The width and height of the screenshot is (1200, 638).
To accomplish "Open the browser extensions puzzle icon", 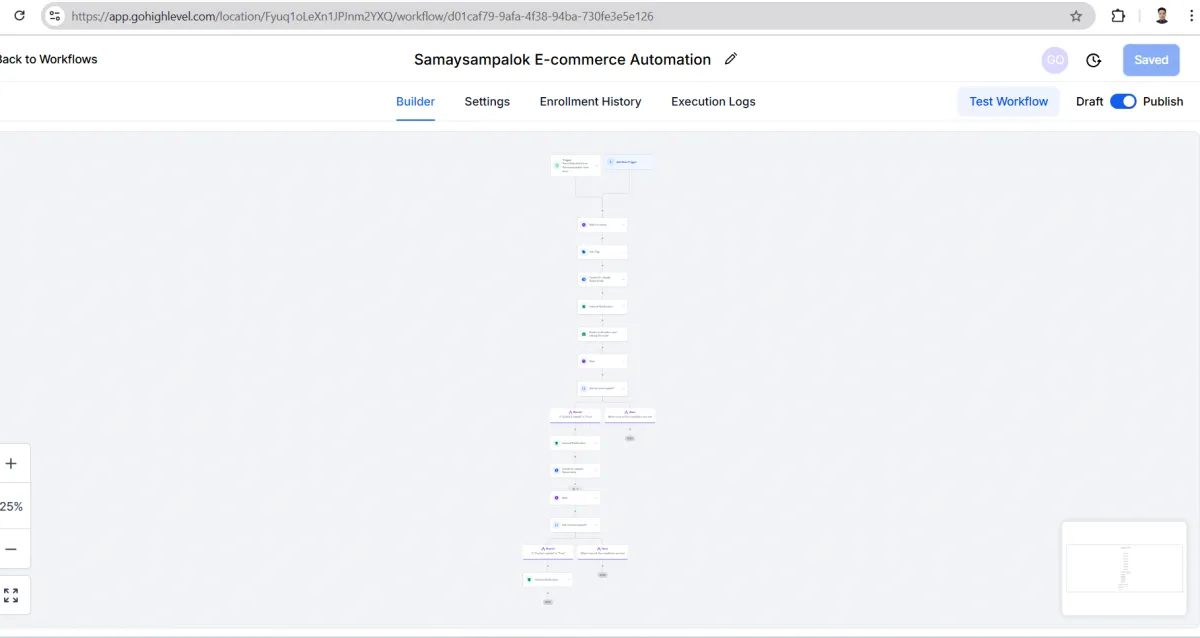I will [1118, 15].
